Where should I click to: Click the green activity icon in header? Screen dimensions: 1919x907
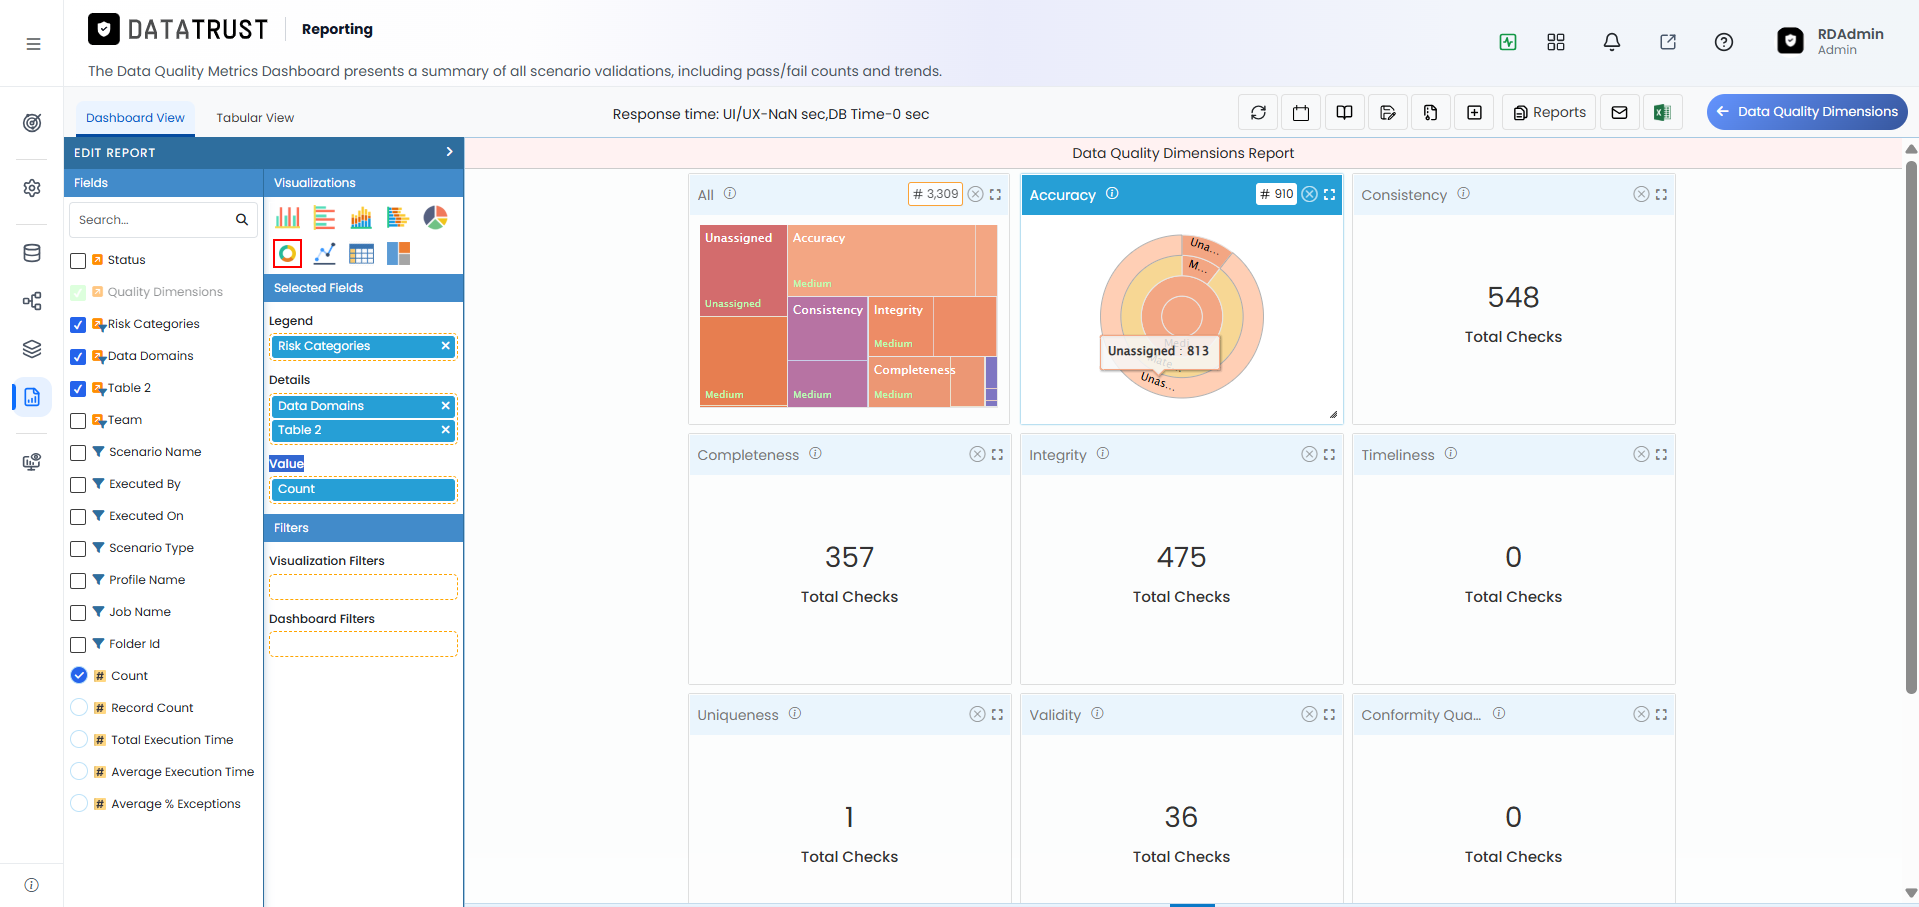click(1508, 42)
